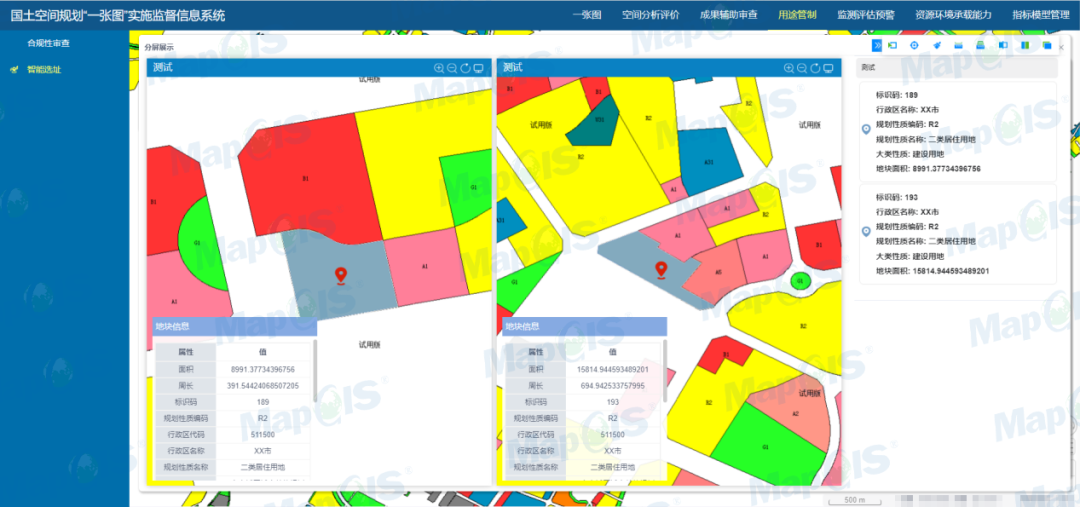Viewport: 1080px width, 507px height.
Task: Click the blue-green swipe compare icon
Action: point(1025,45)
